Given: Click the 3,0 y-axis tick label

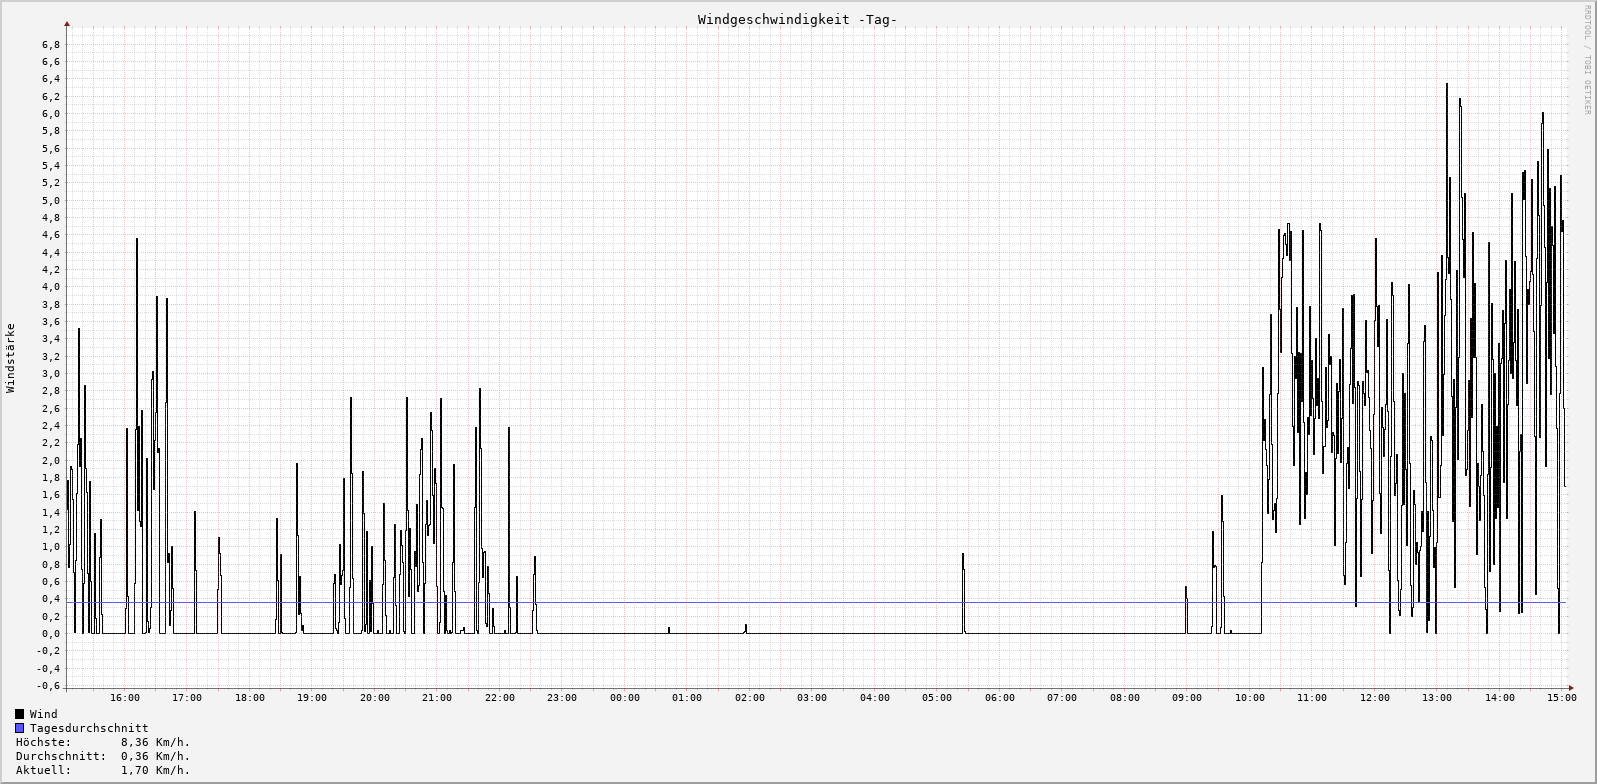Looking at the screenshot, I should coord(51,374).
